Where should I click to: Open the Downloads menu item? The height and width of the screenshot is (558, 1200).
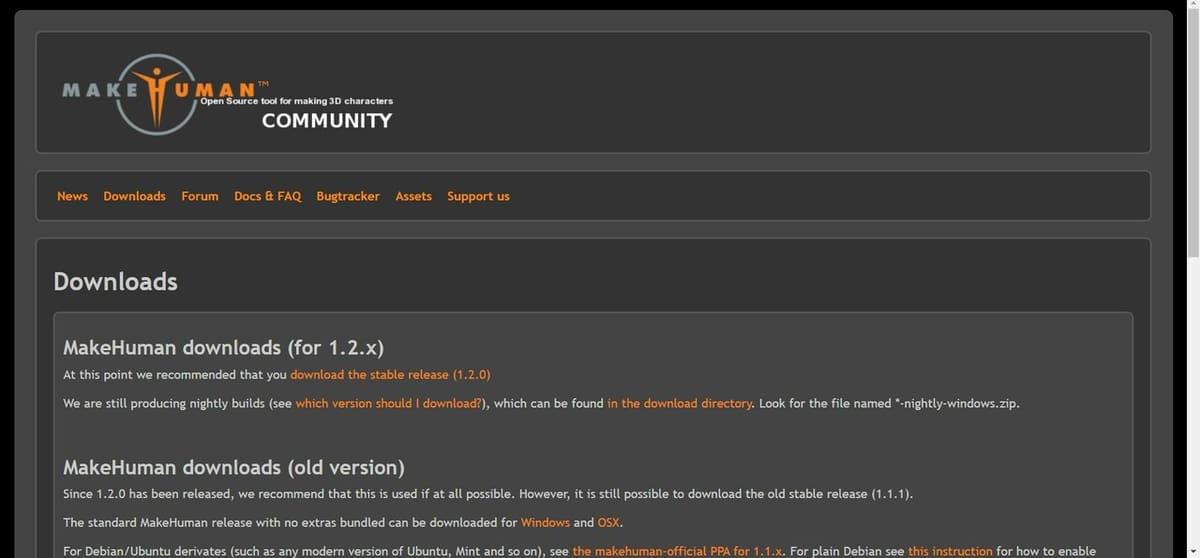pos(134,196)
